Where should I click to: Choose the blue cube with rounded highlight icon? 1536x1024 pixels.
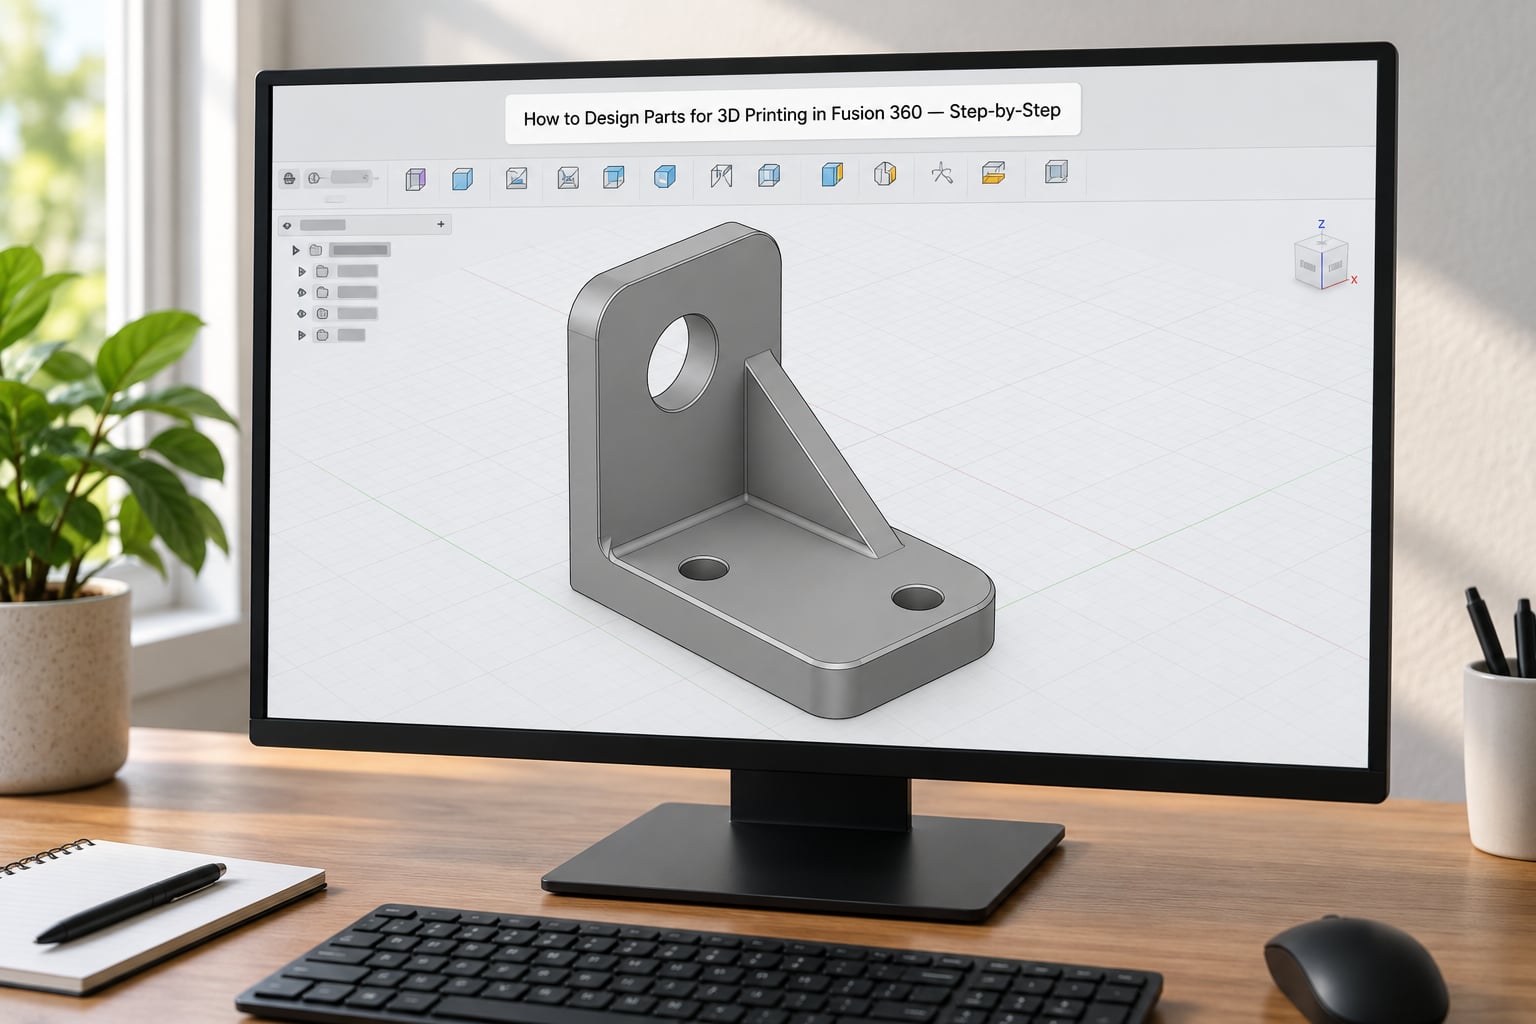[664, 177]
